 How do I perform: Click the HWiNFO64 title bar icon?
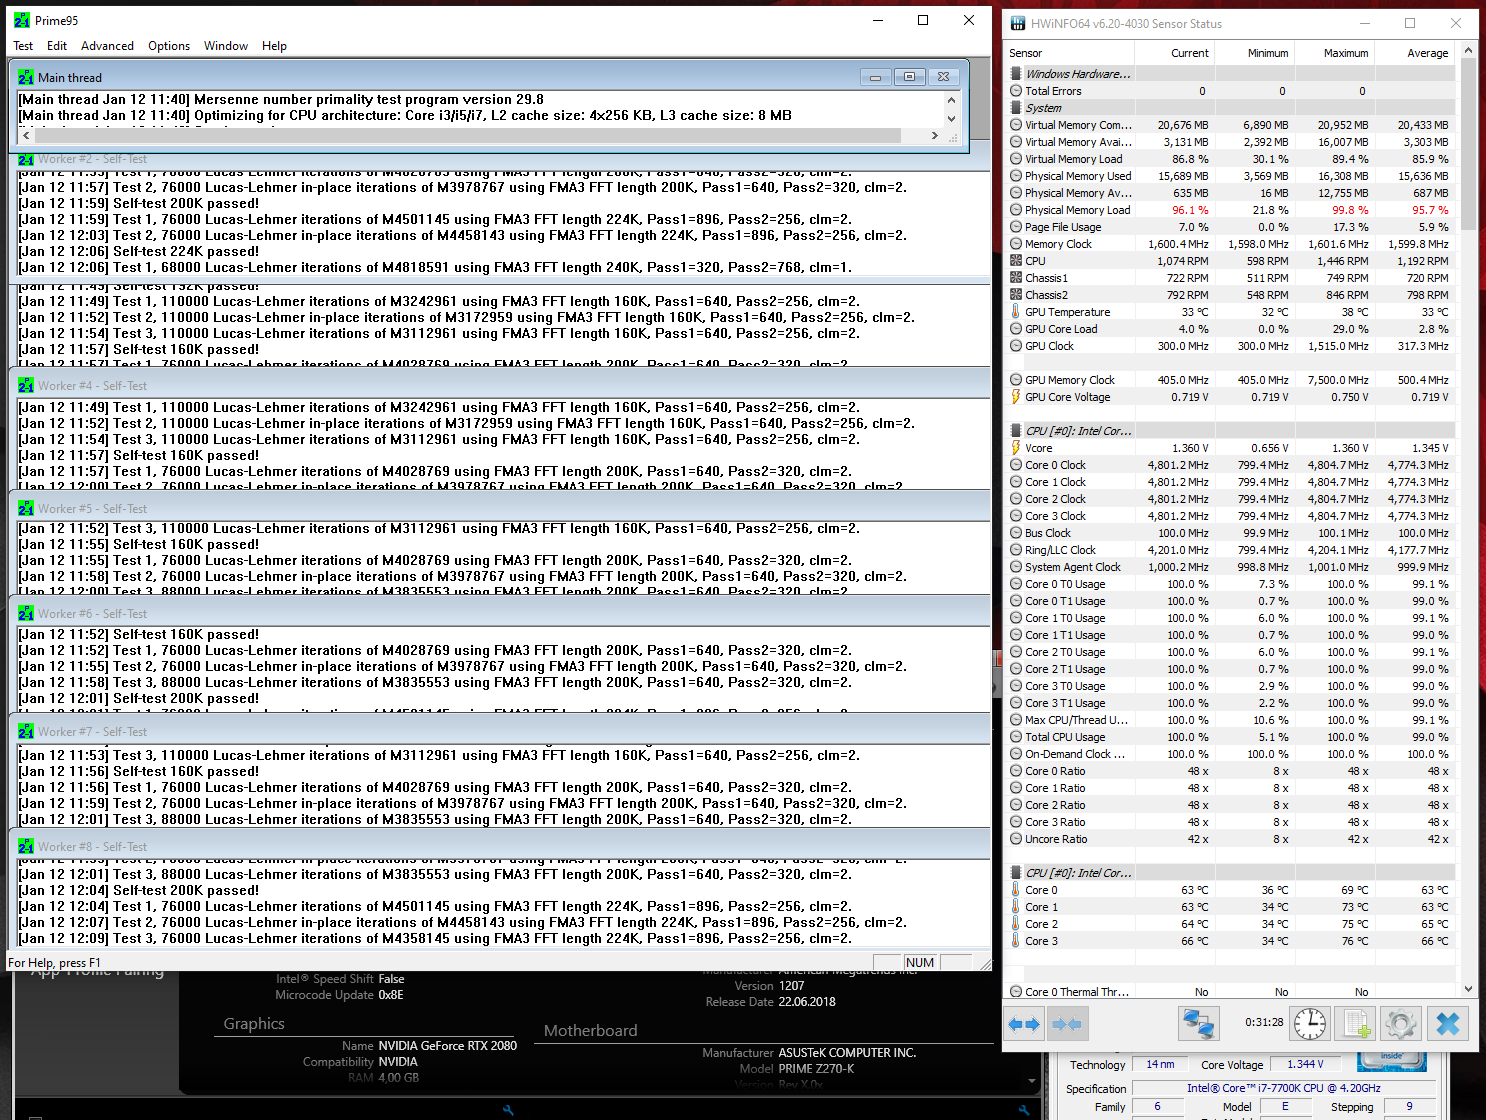(x=1018, y=24)
